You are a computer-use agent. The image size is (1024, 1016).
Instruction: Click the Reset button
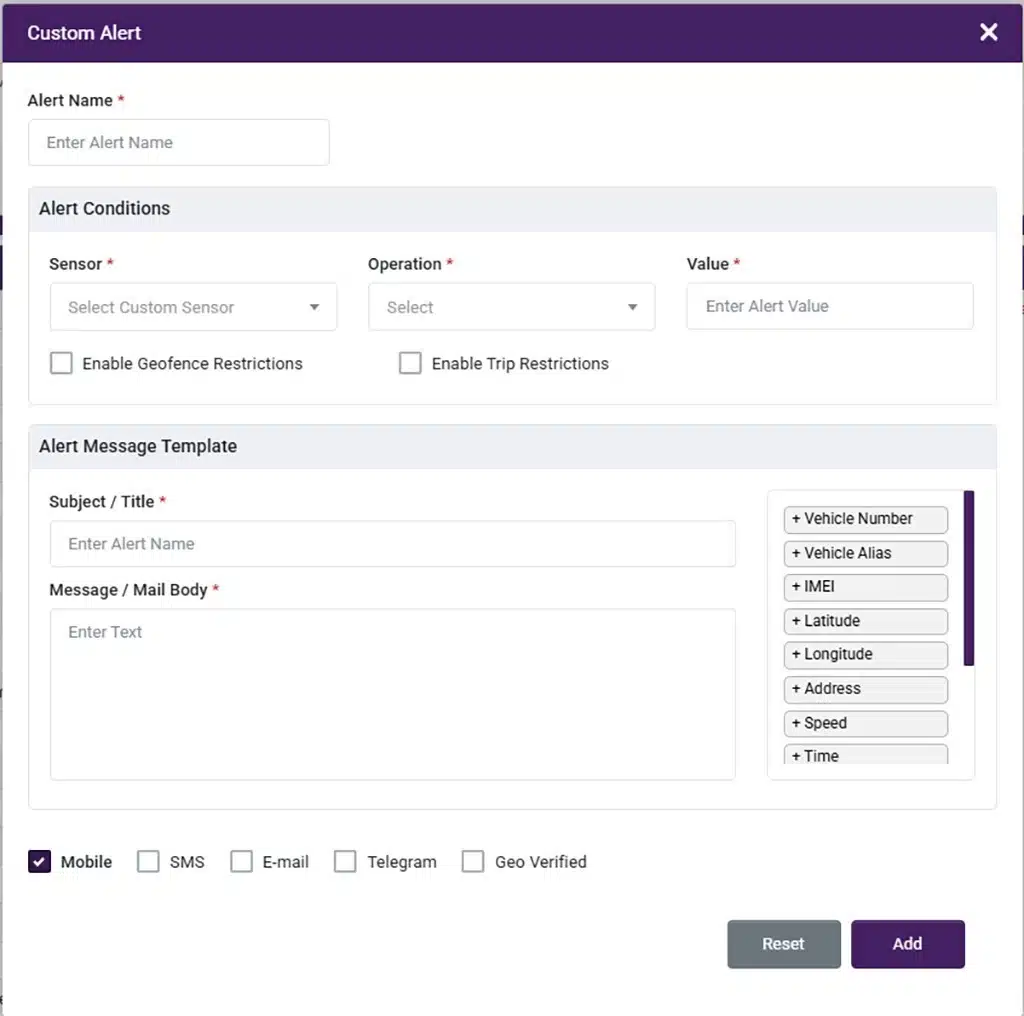click(784, 943)
